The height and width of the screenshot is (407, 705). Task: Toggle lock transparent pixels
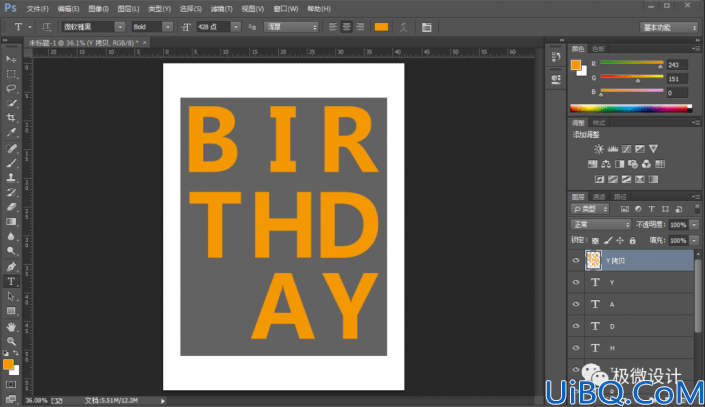coord(595,241)
